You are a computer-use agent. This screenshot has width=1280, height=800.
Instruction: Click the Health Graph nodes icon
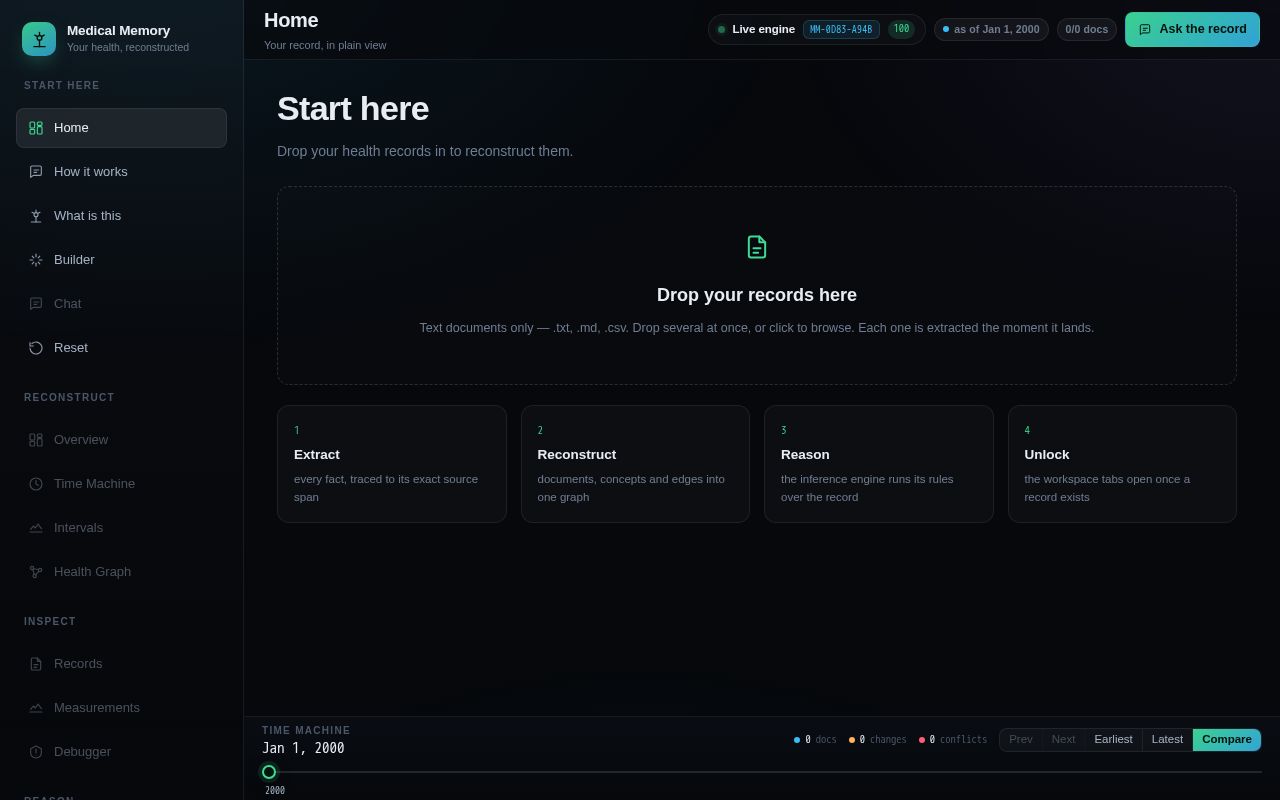(x=36, y=572)
